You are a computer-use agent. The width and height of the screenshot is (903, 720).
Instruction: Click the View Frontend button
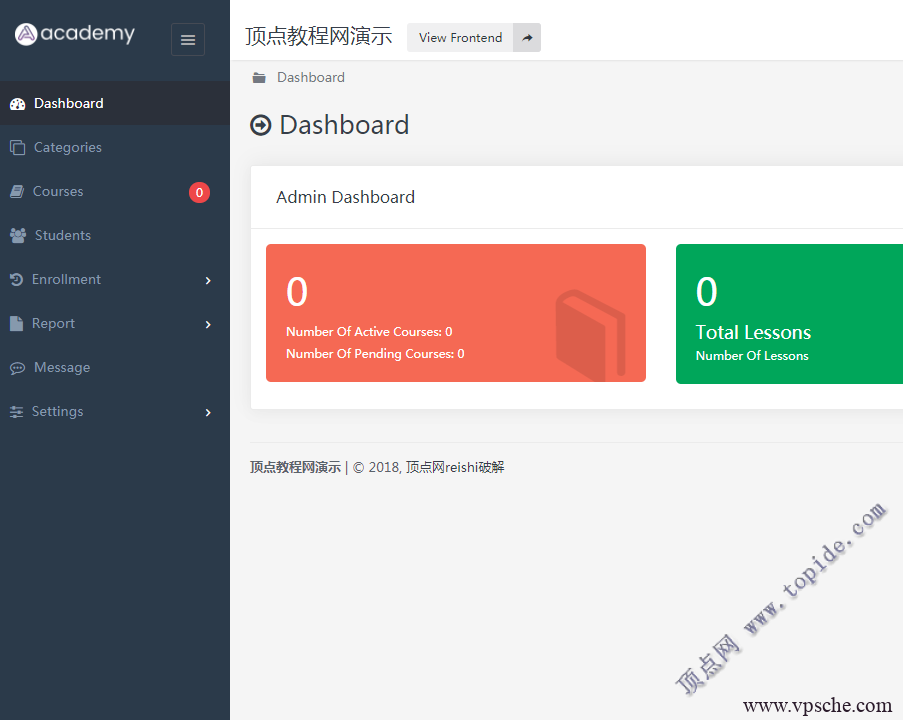pos(460,38)
